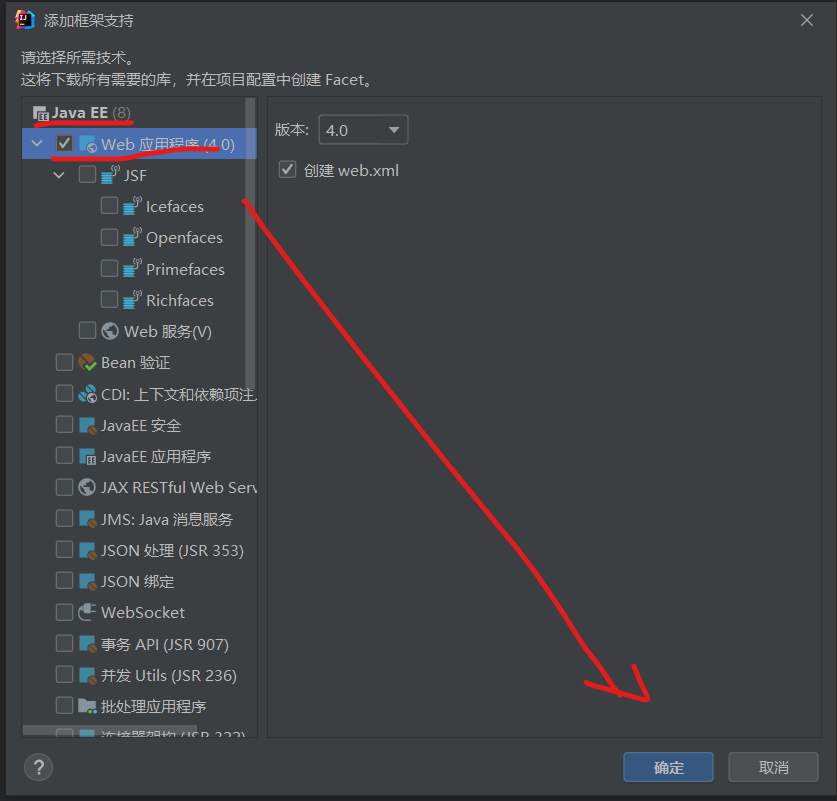The height and width of the screenshot is (801, 837).
Task: Click the JSON 处理 (JSR 353) icon
Action: tap(87, 550)
